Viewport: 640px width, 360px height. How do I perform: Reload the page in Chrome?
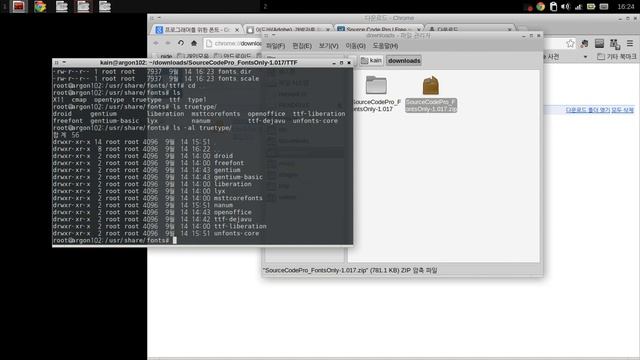click(181, 43)
